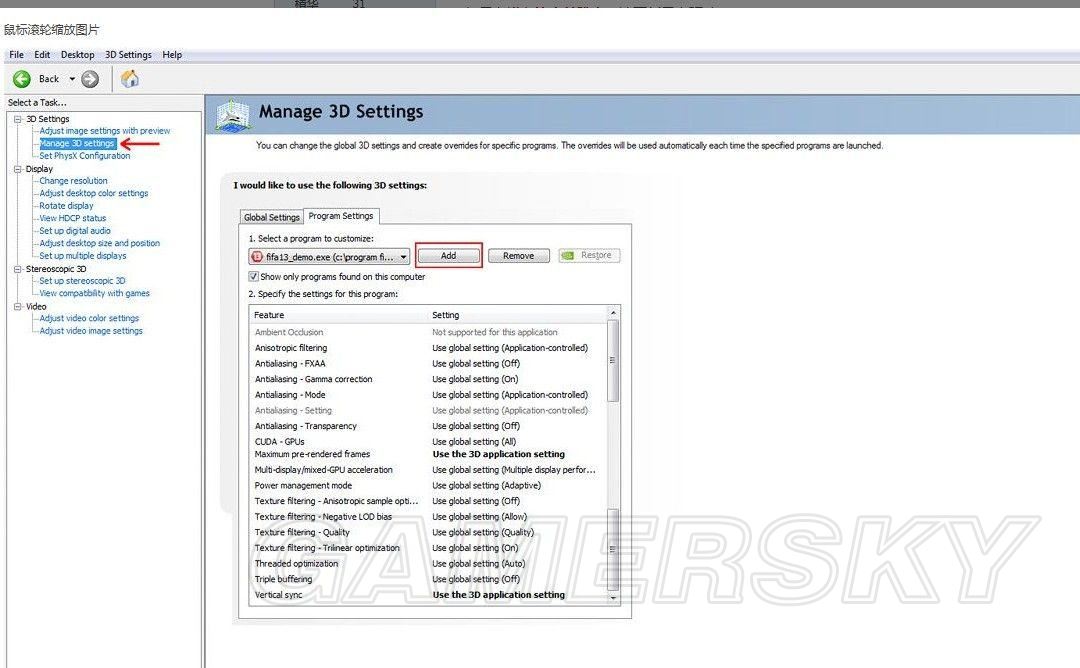Select the Antialiasing - FXAA row
This screenshot has width=1080, height=668.
click(x=428, y=364)
